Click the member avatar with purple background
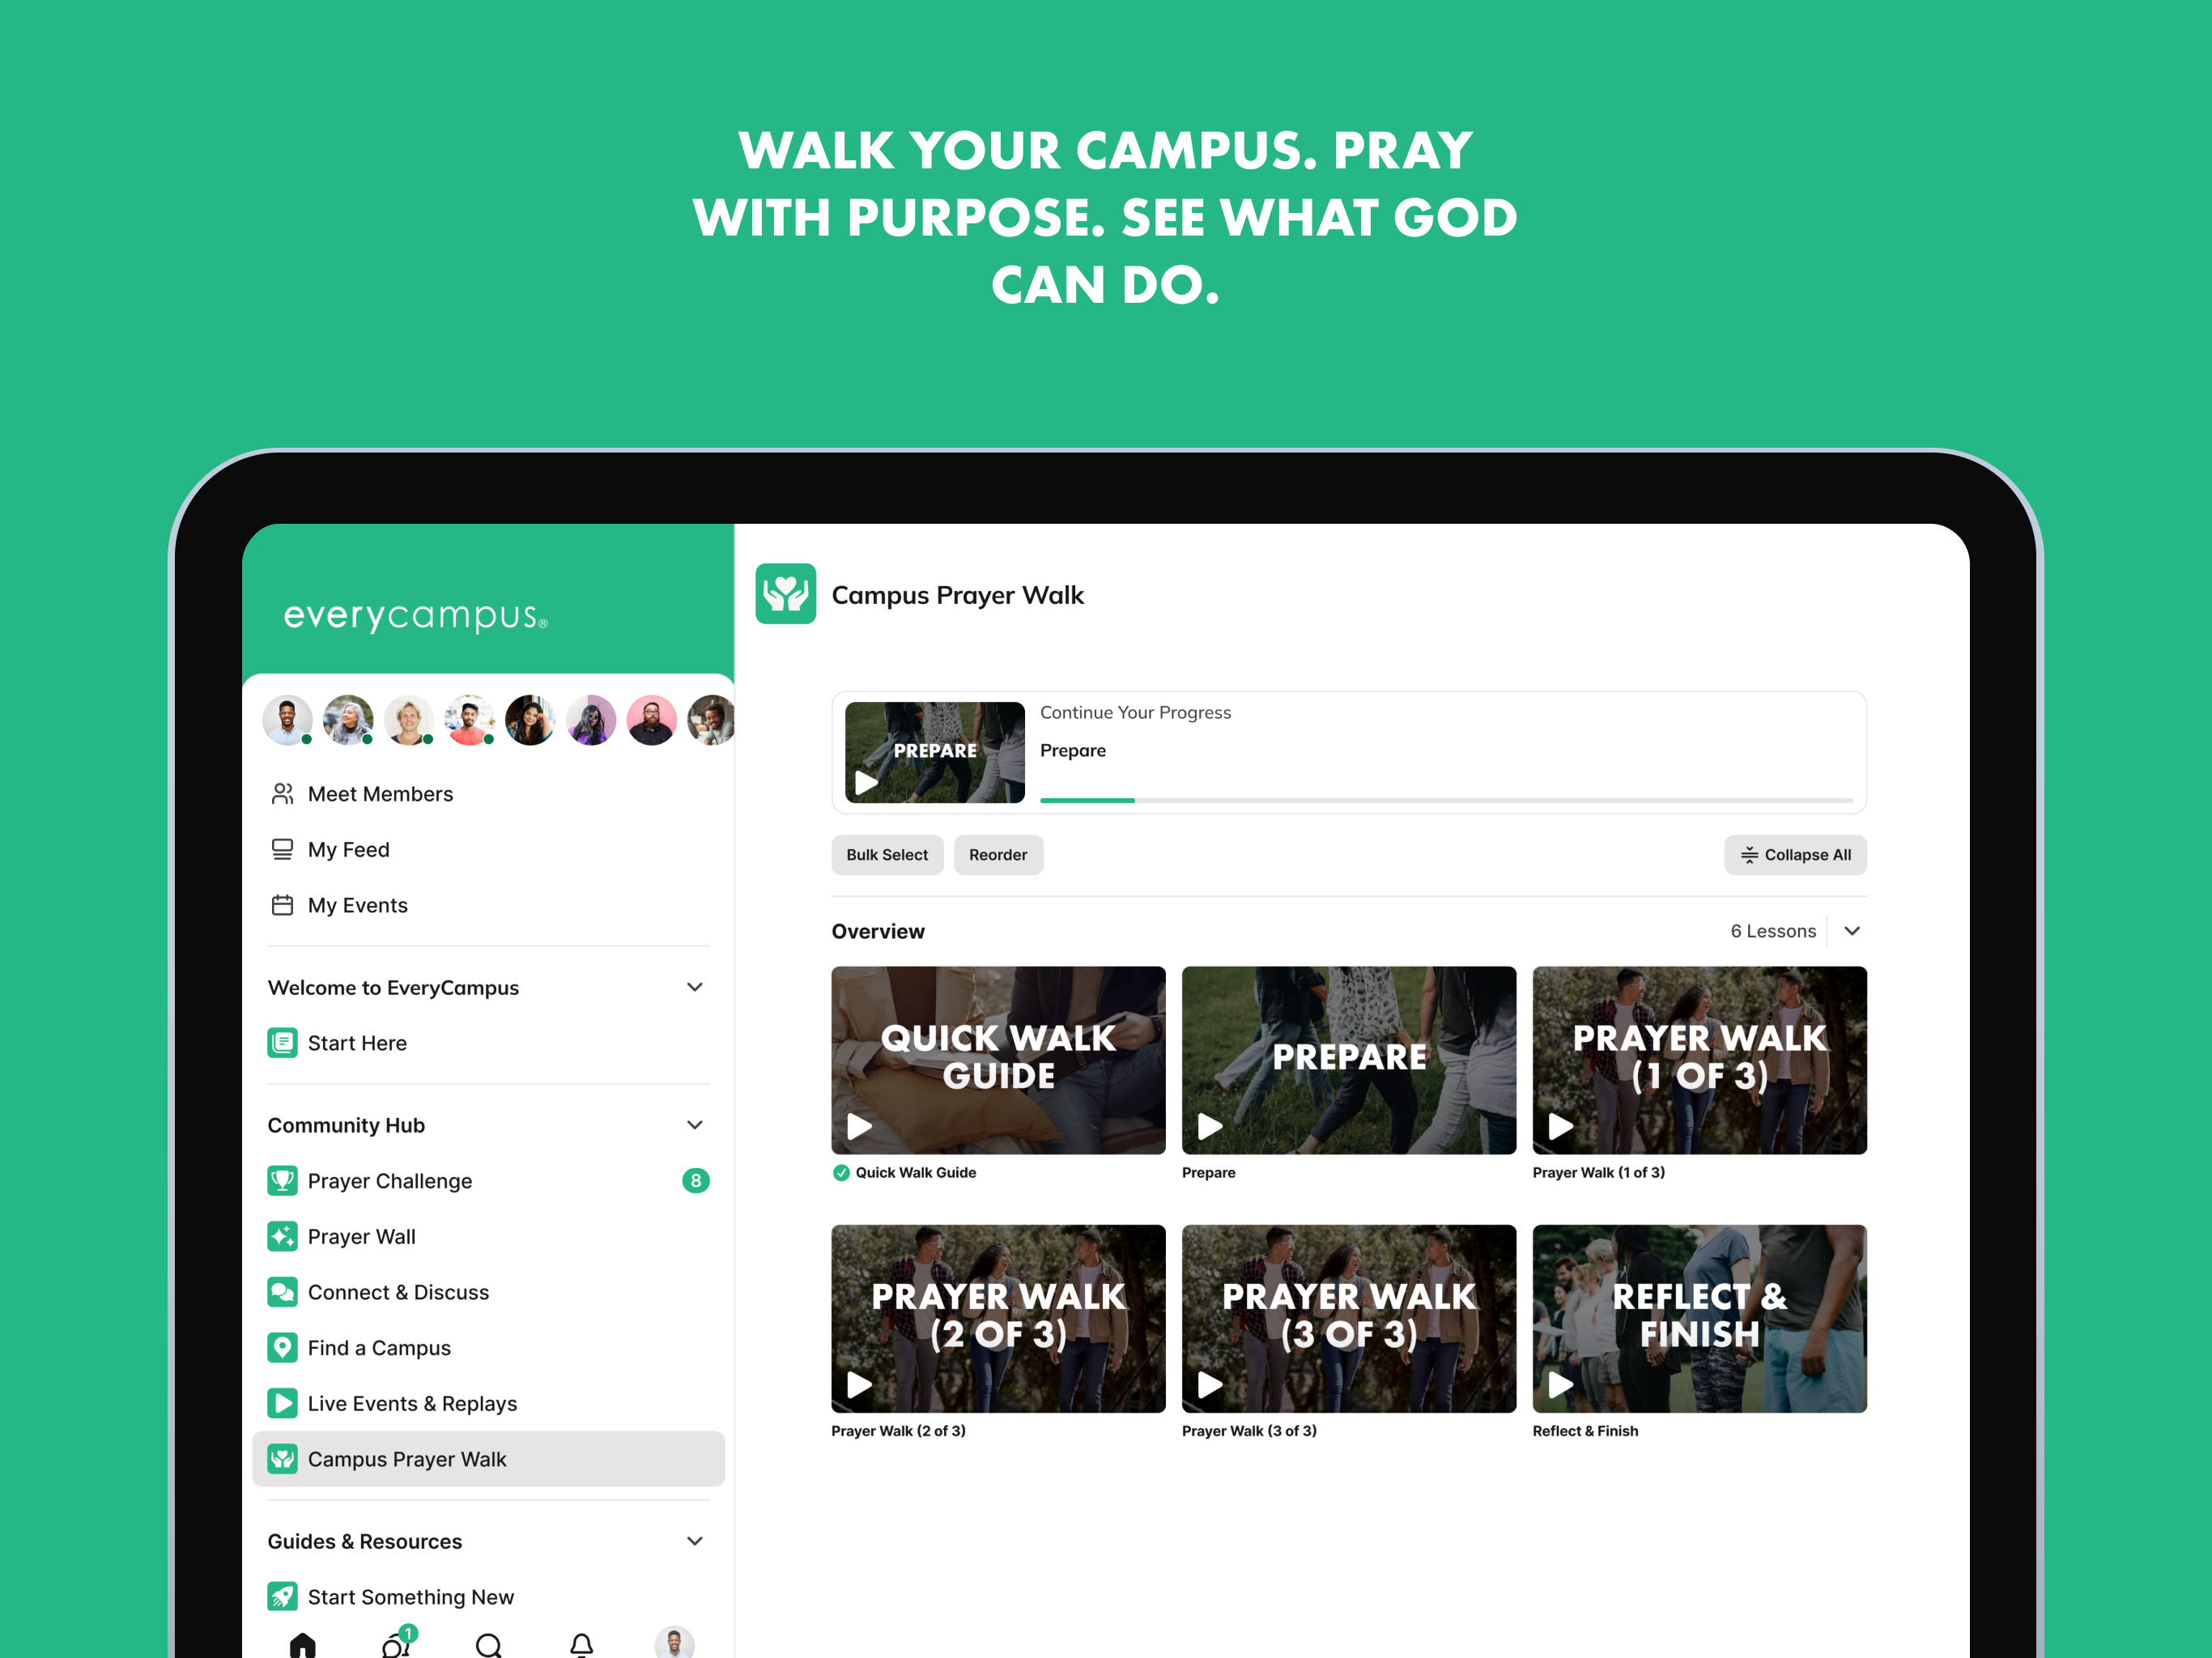The image size is (2212, 1658). 591,720
